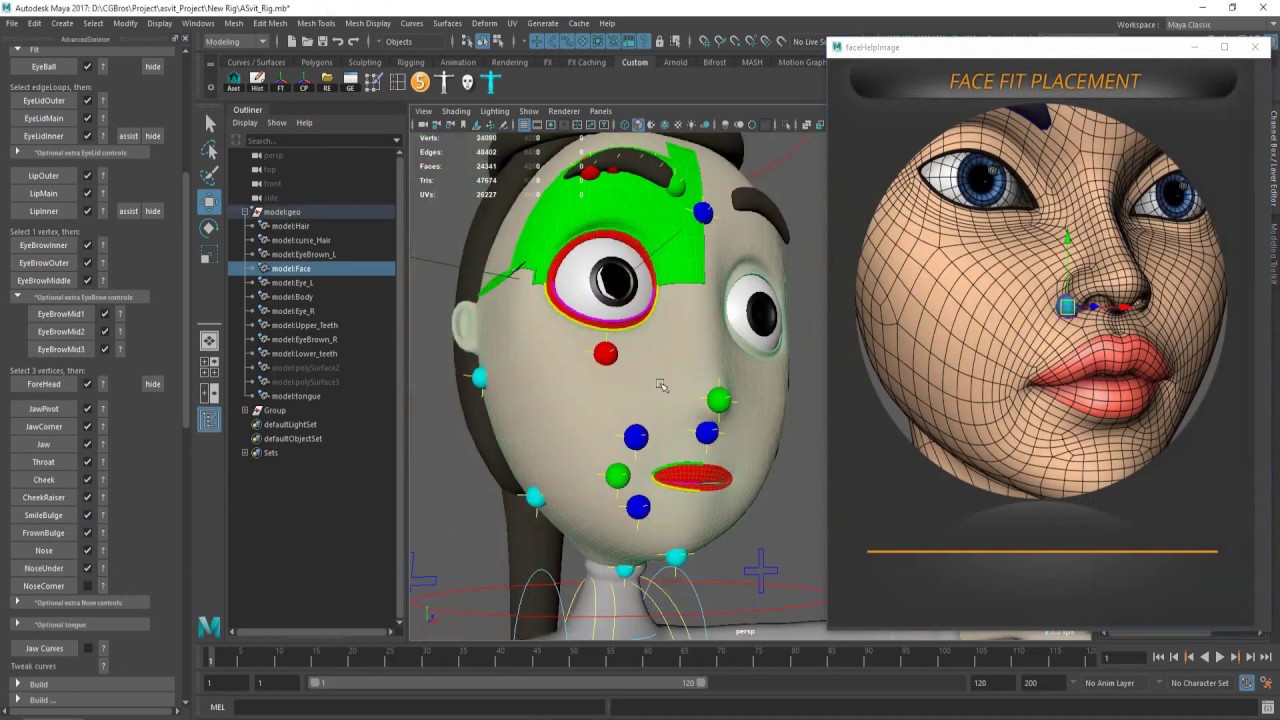Open the viewport Shading menu
Image resolution: width=1280 pixels, height=720 pixels.
pyautogui.click(x=456, y=111)
